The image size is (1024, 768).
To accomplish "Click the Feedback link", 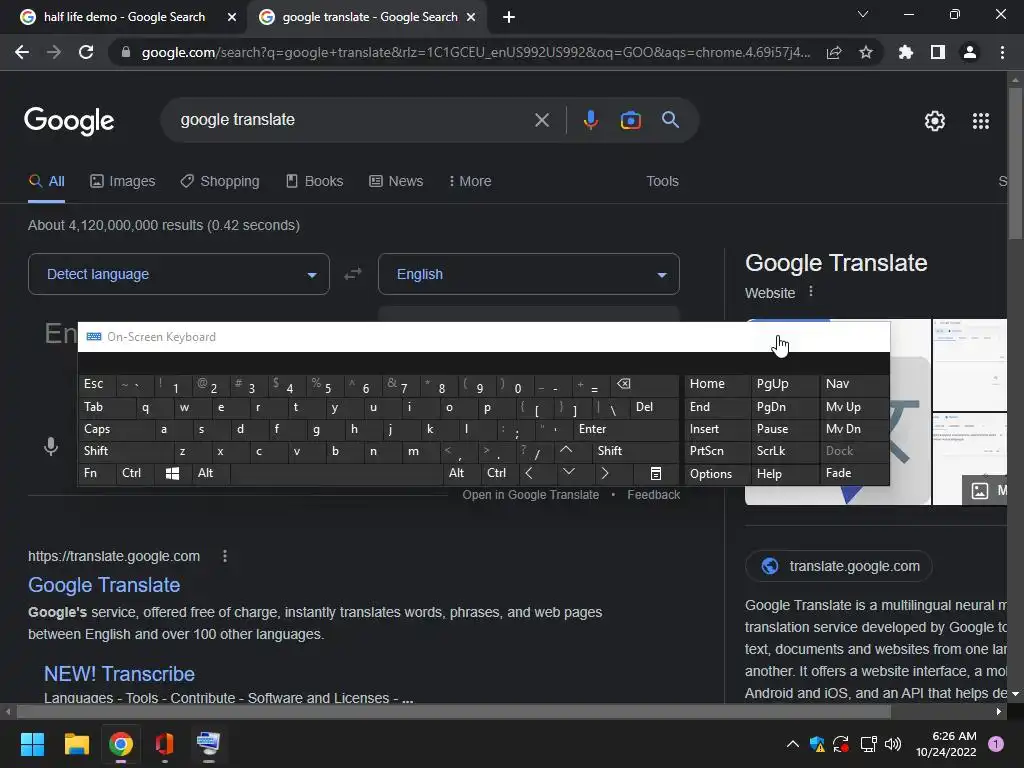I will pos(654,495).
